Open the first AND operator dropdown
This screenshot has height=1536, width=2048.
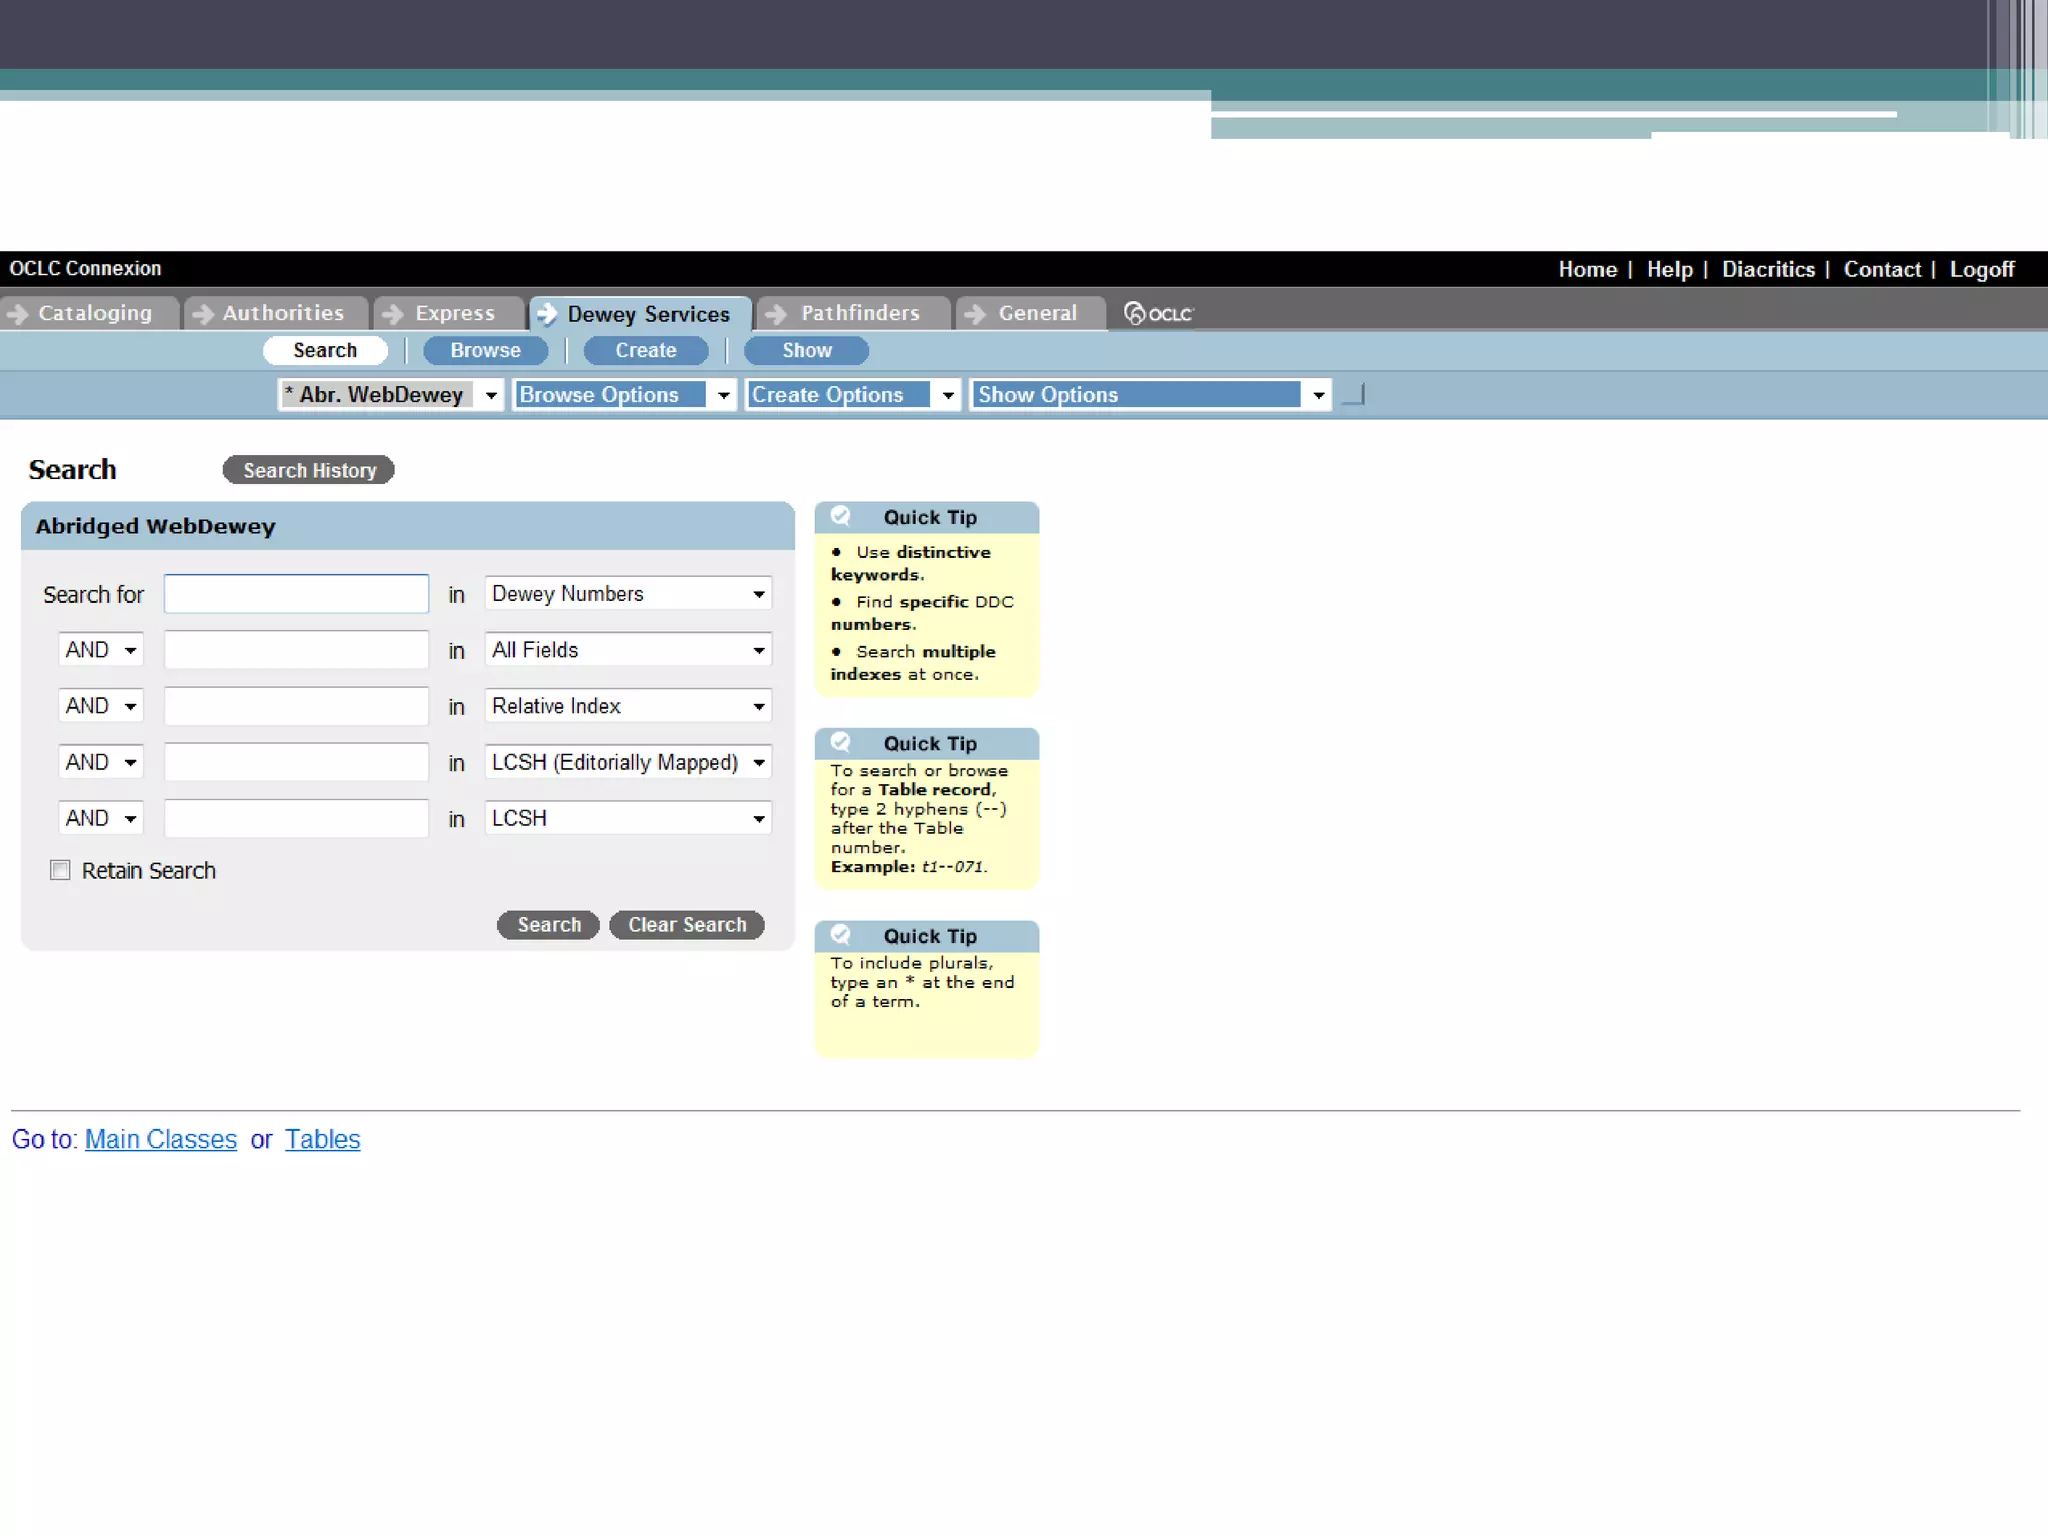[101, 650]
